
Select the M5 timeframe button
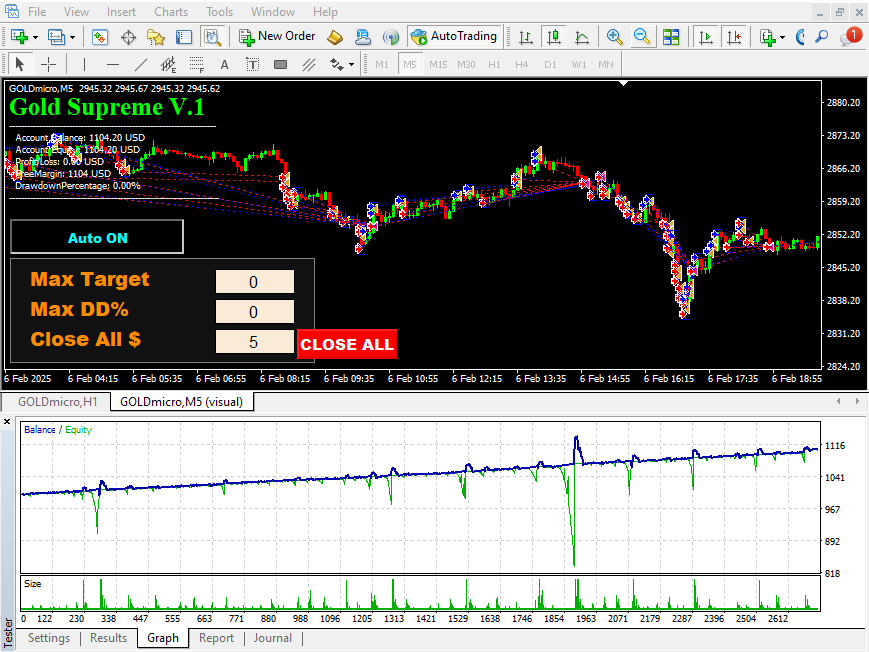coord(410,64)
